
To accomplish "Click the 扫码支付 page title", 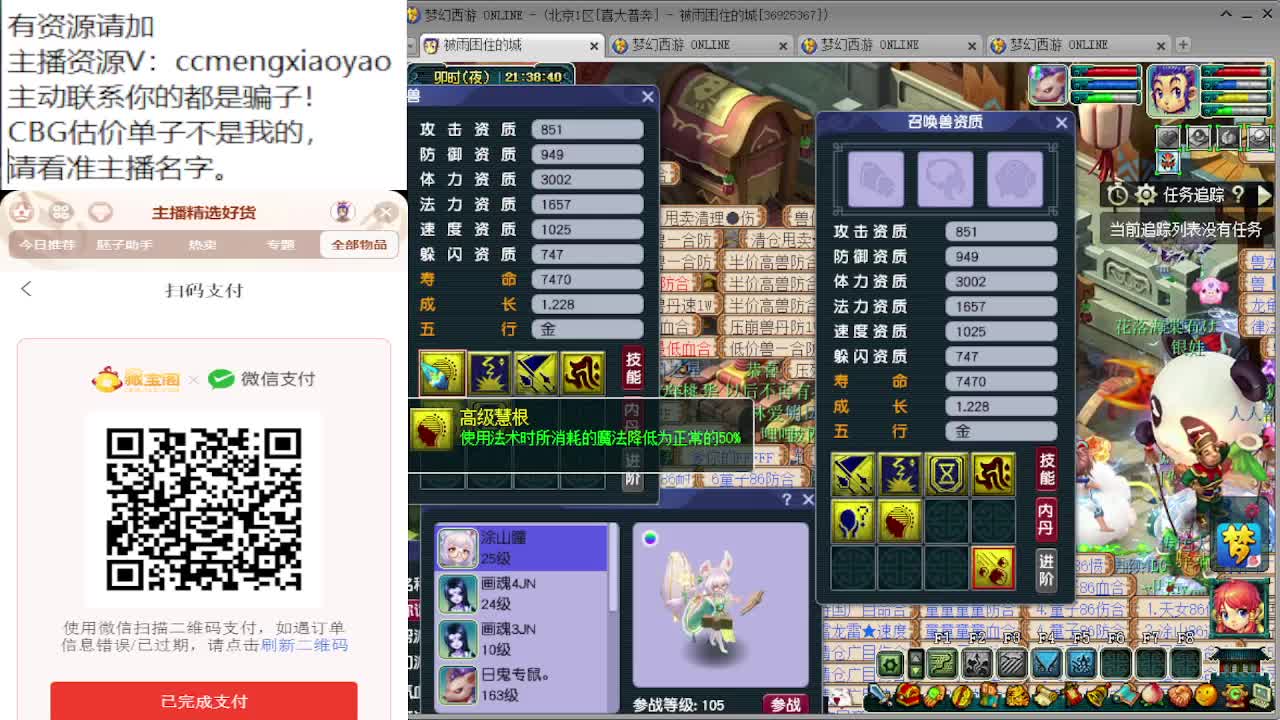I will [204, 290].
